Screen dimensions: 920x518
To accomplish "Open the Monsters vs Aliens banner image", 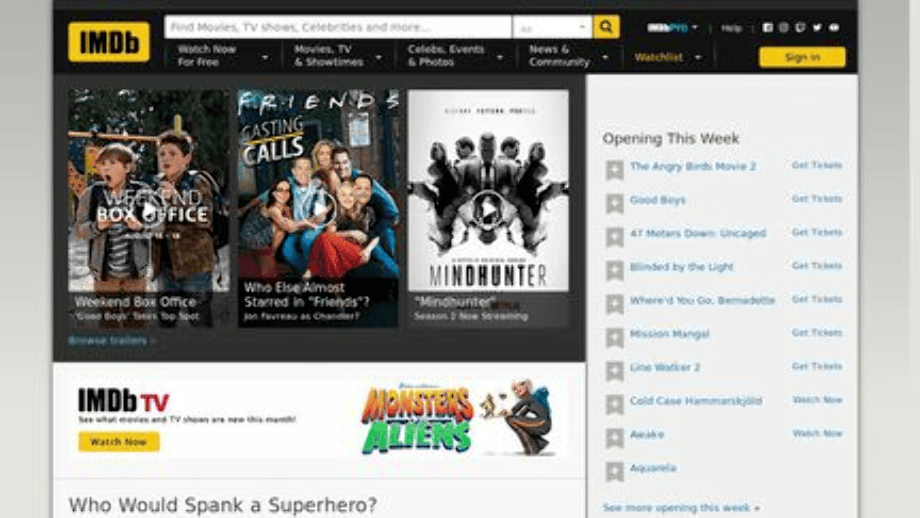I will click(458, 419).
